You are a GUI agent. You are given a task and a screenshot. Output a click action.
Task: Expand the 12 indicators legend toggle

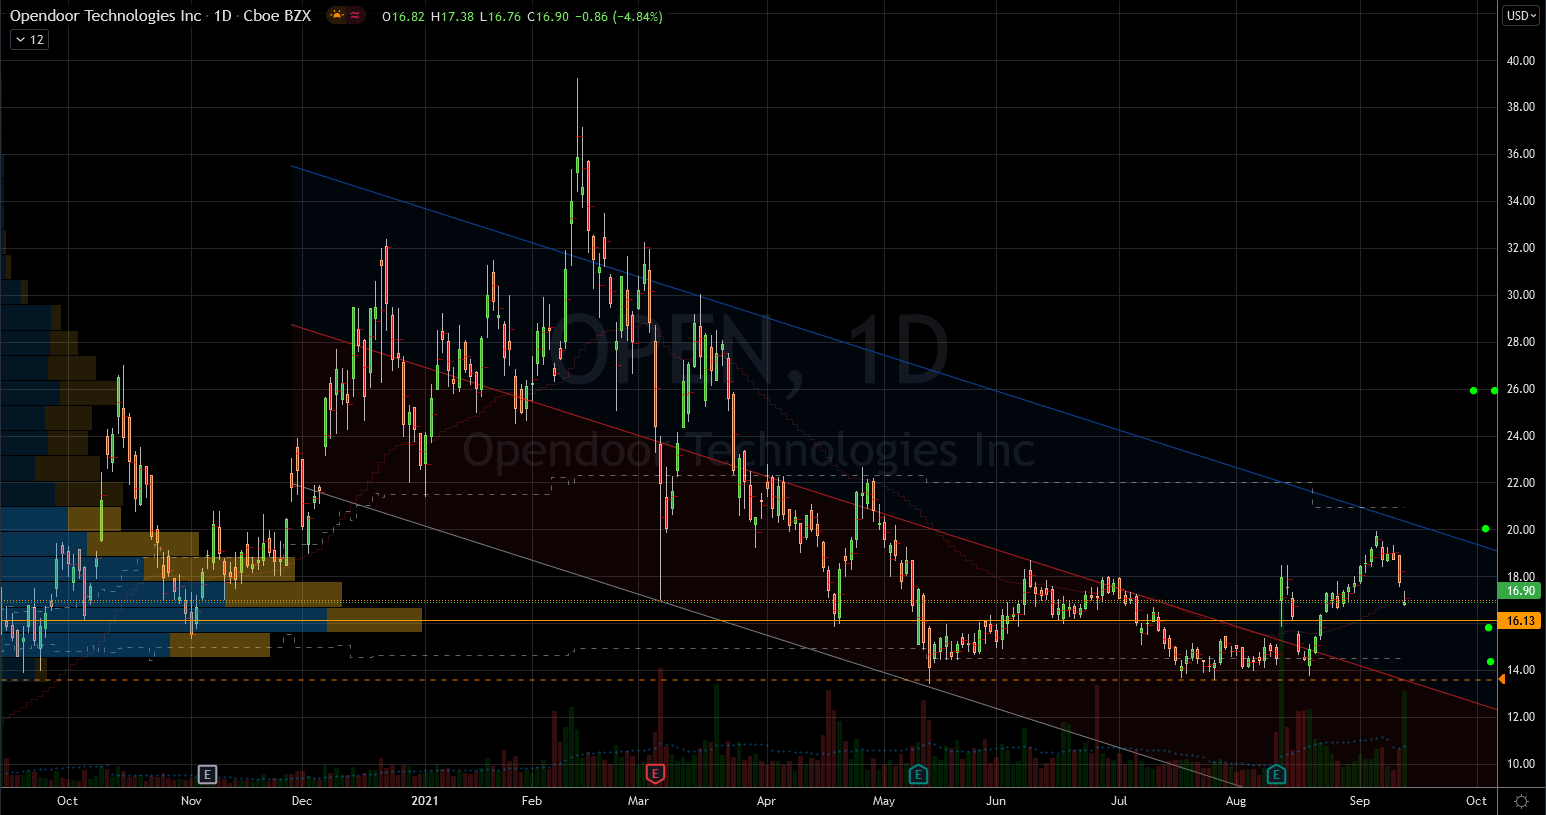[x=29, y=40]
